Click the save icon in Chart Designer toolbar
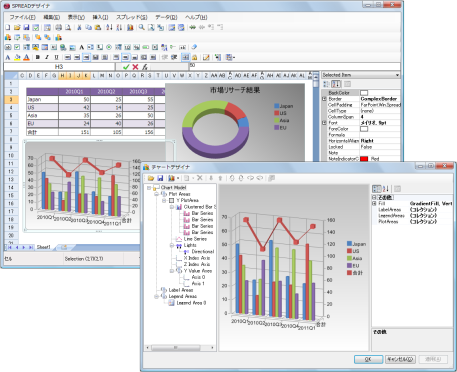 [x=160, y=178]
